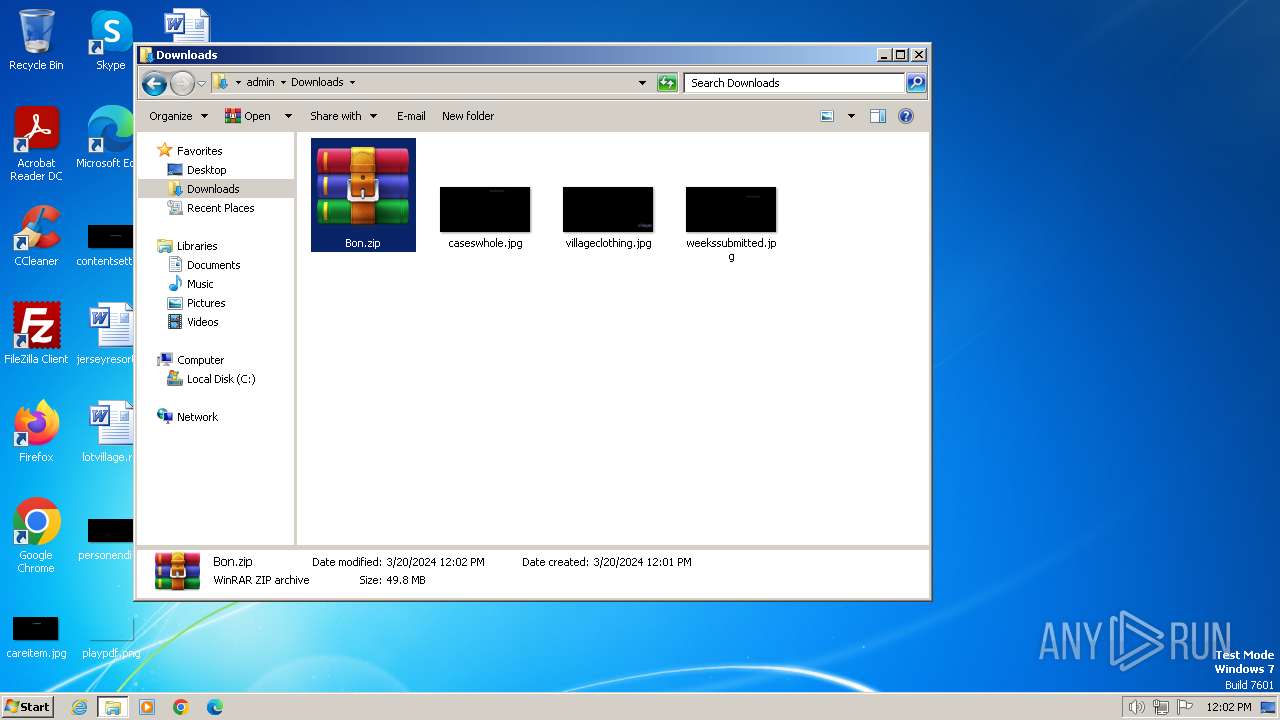Select the Bon.zip WinRAR archive file

tap(363, 195)
